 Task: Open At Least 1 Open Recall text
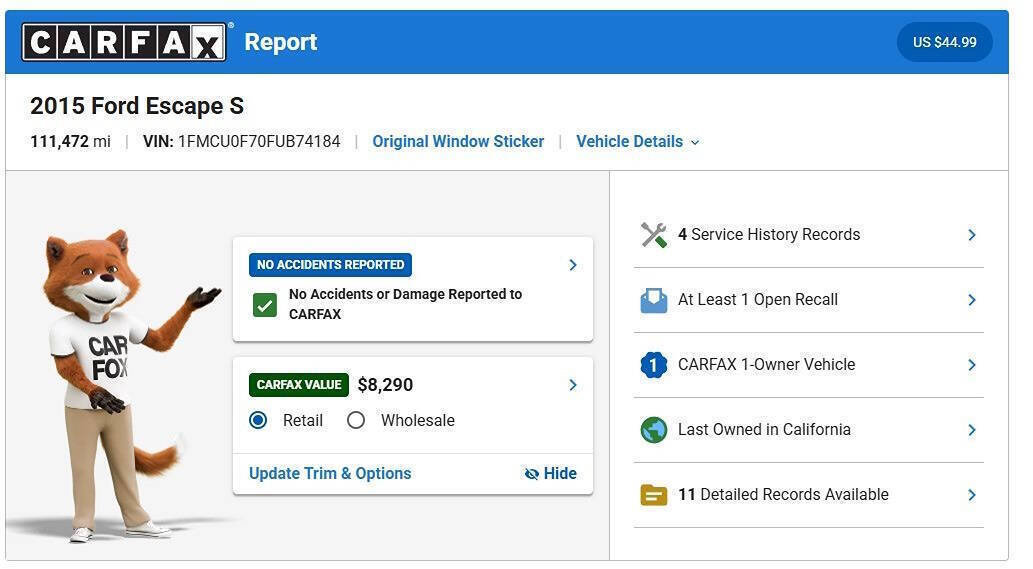758,300
